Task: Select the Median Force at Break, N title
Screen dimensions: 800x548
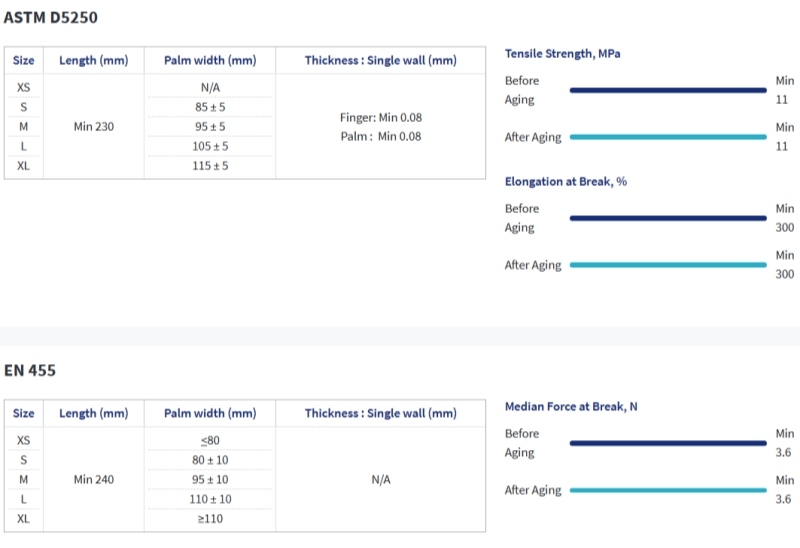Action: pyautogui.click(x=572, y=406)
